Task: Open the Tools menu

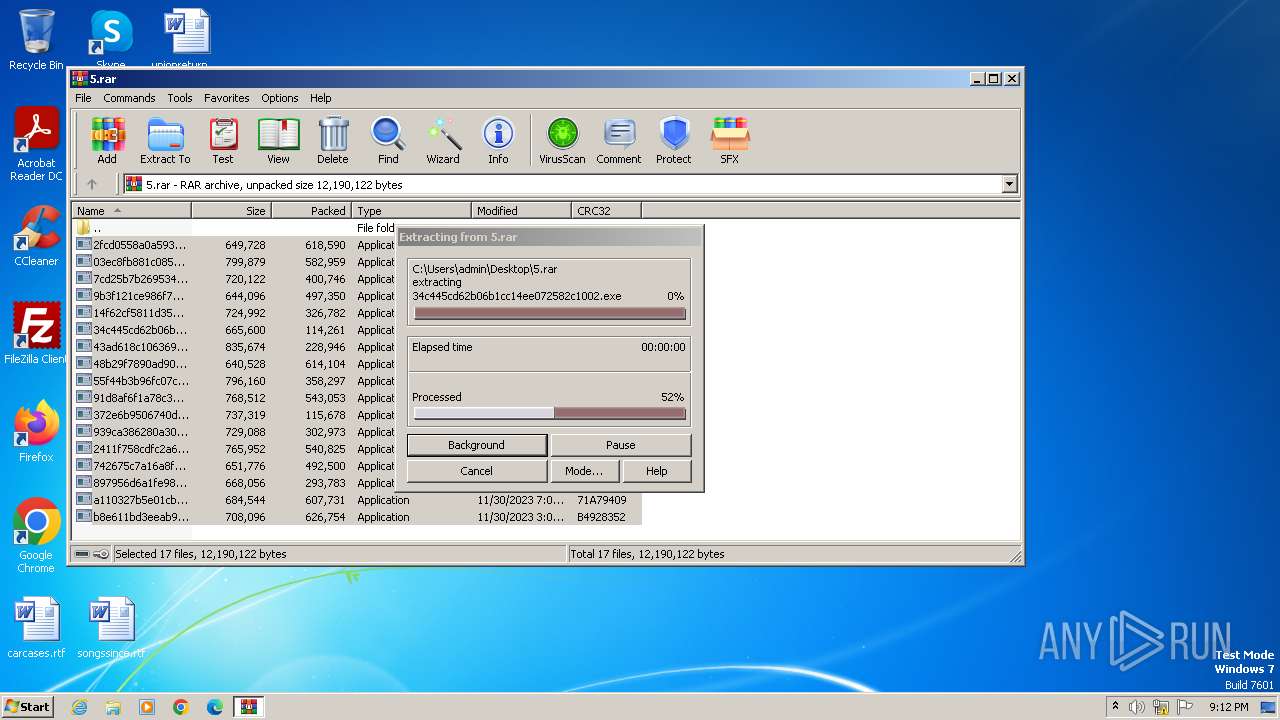Action: (180, 98)
